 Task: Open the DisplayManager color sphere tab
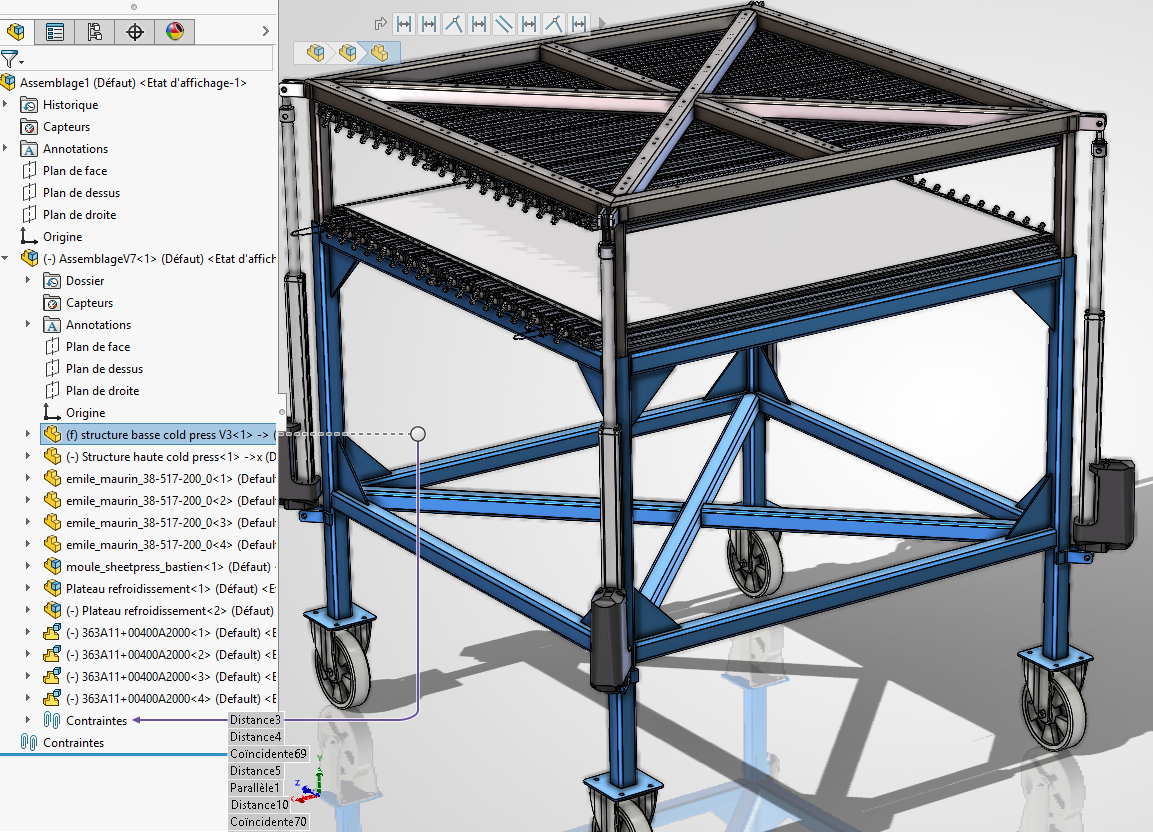pos(175,32)
